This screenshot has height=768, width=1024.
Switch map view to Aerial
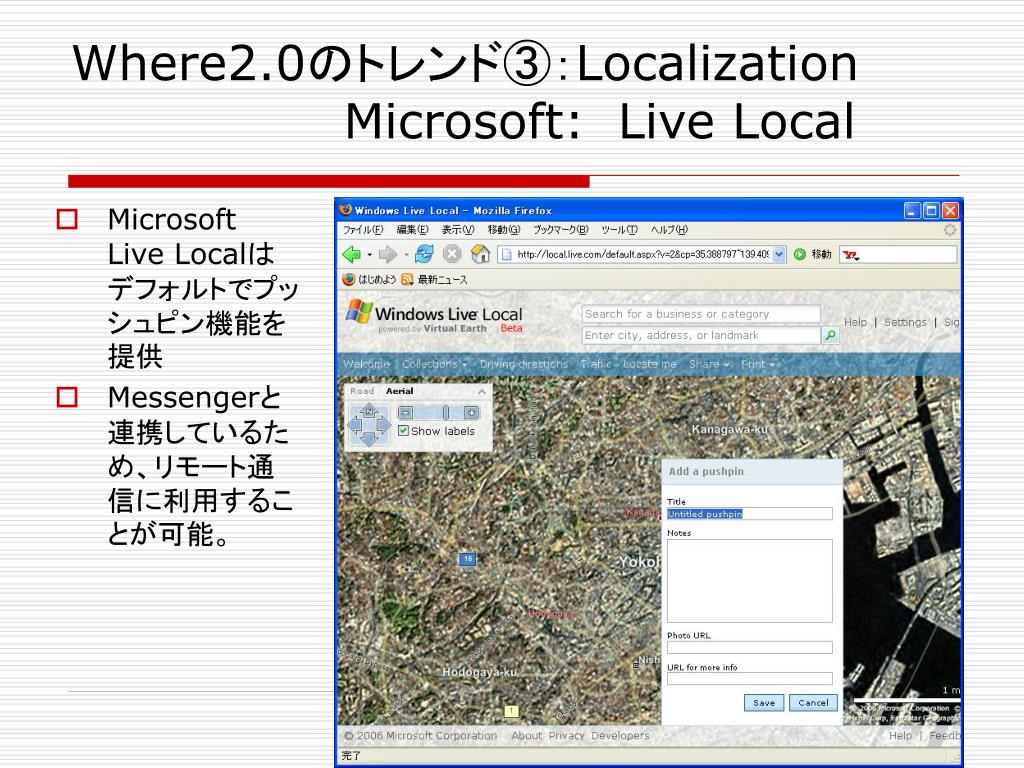tap(400, 391)
